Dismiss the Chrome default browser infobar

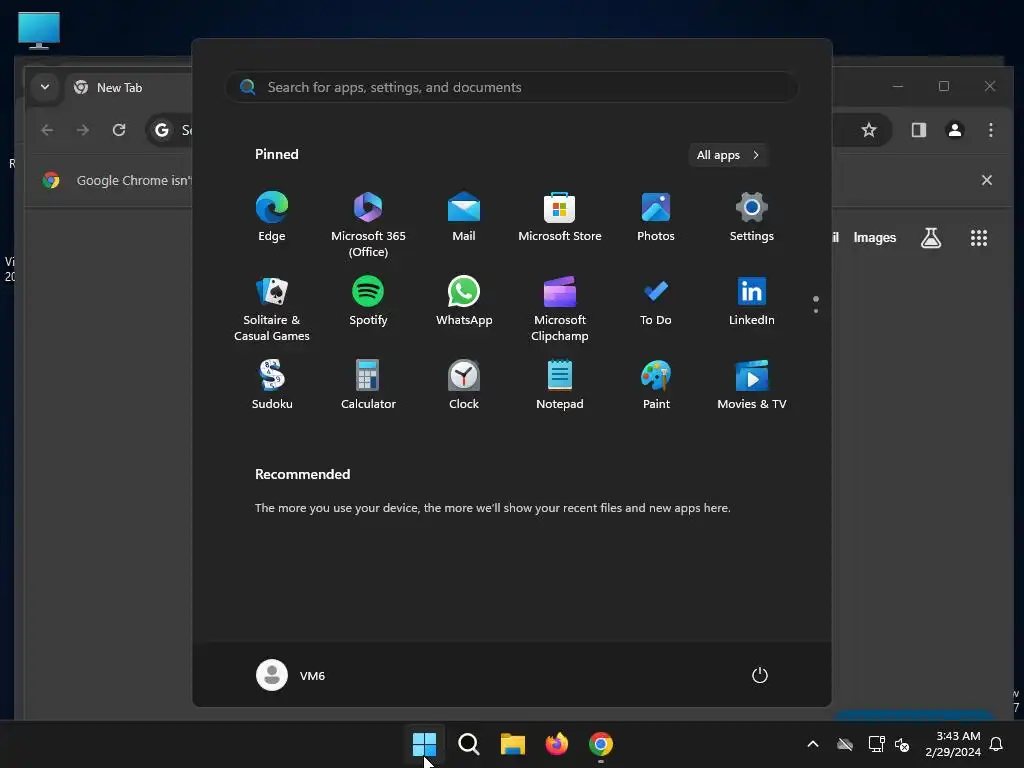click(x=987, y=180)
